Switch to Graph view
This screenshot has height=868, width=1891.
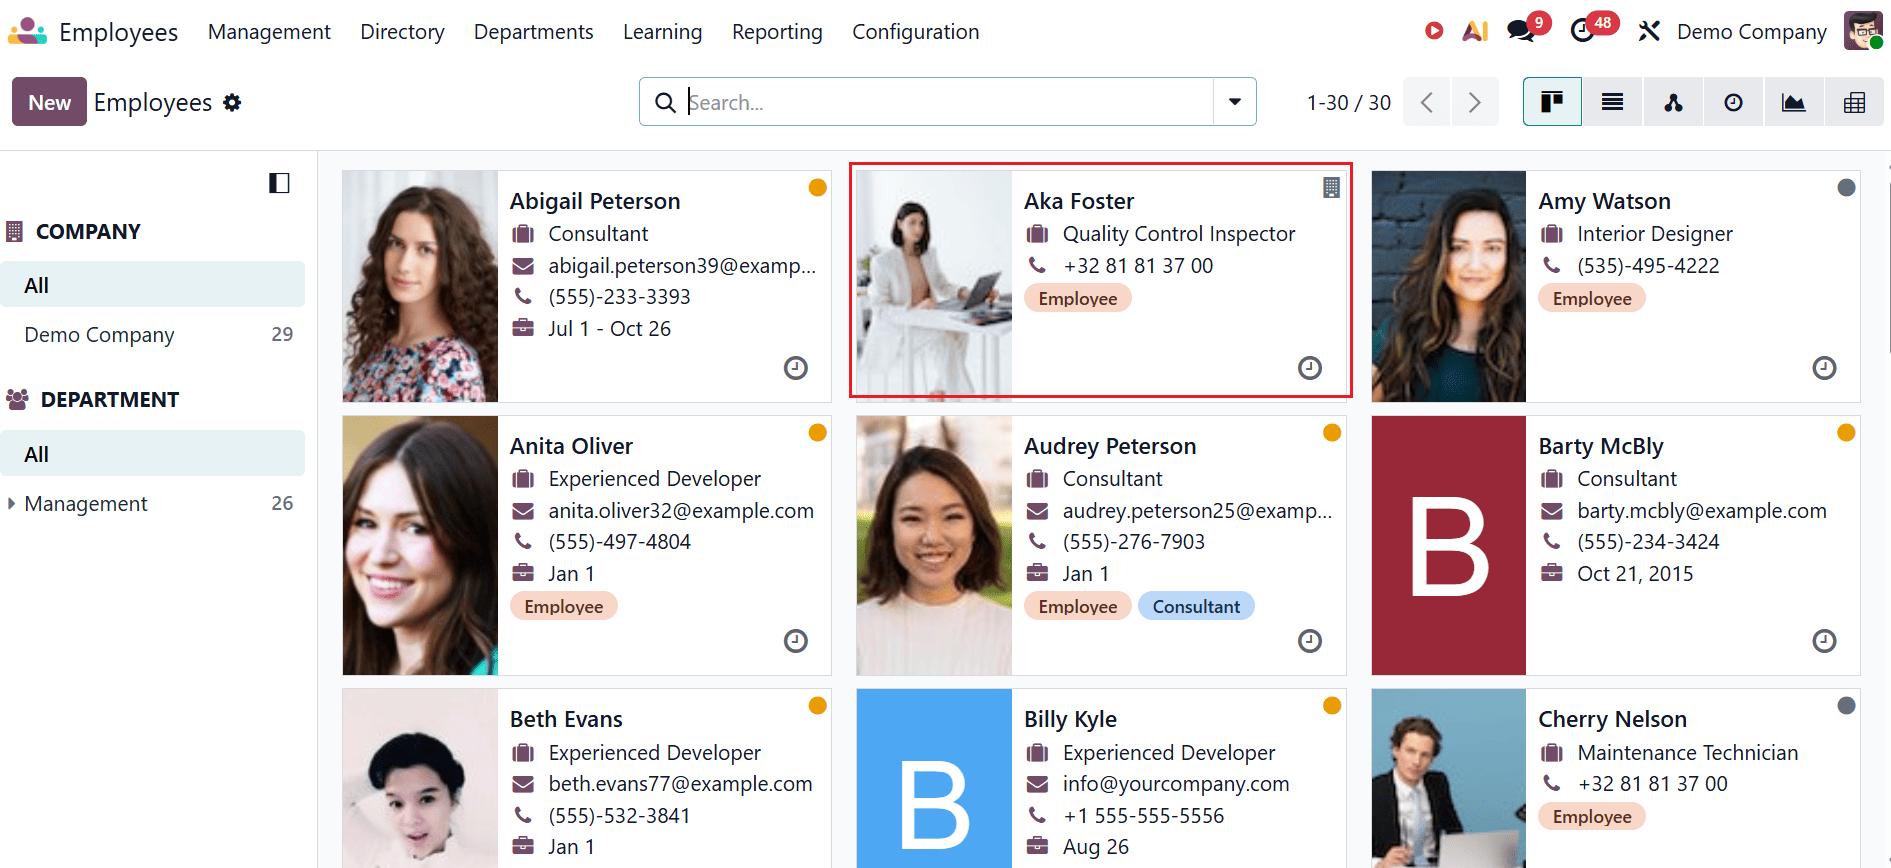[1794, 102]
